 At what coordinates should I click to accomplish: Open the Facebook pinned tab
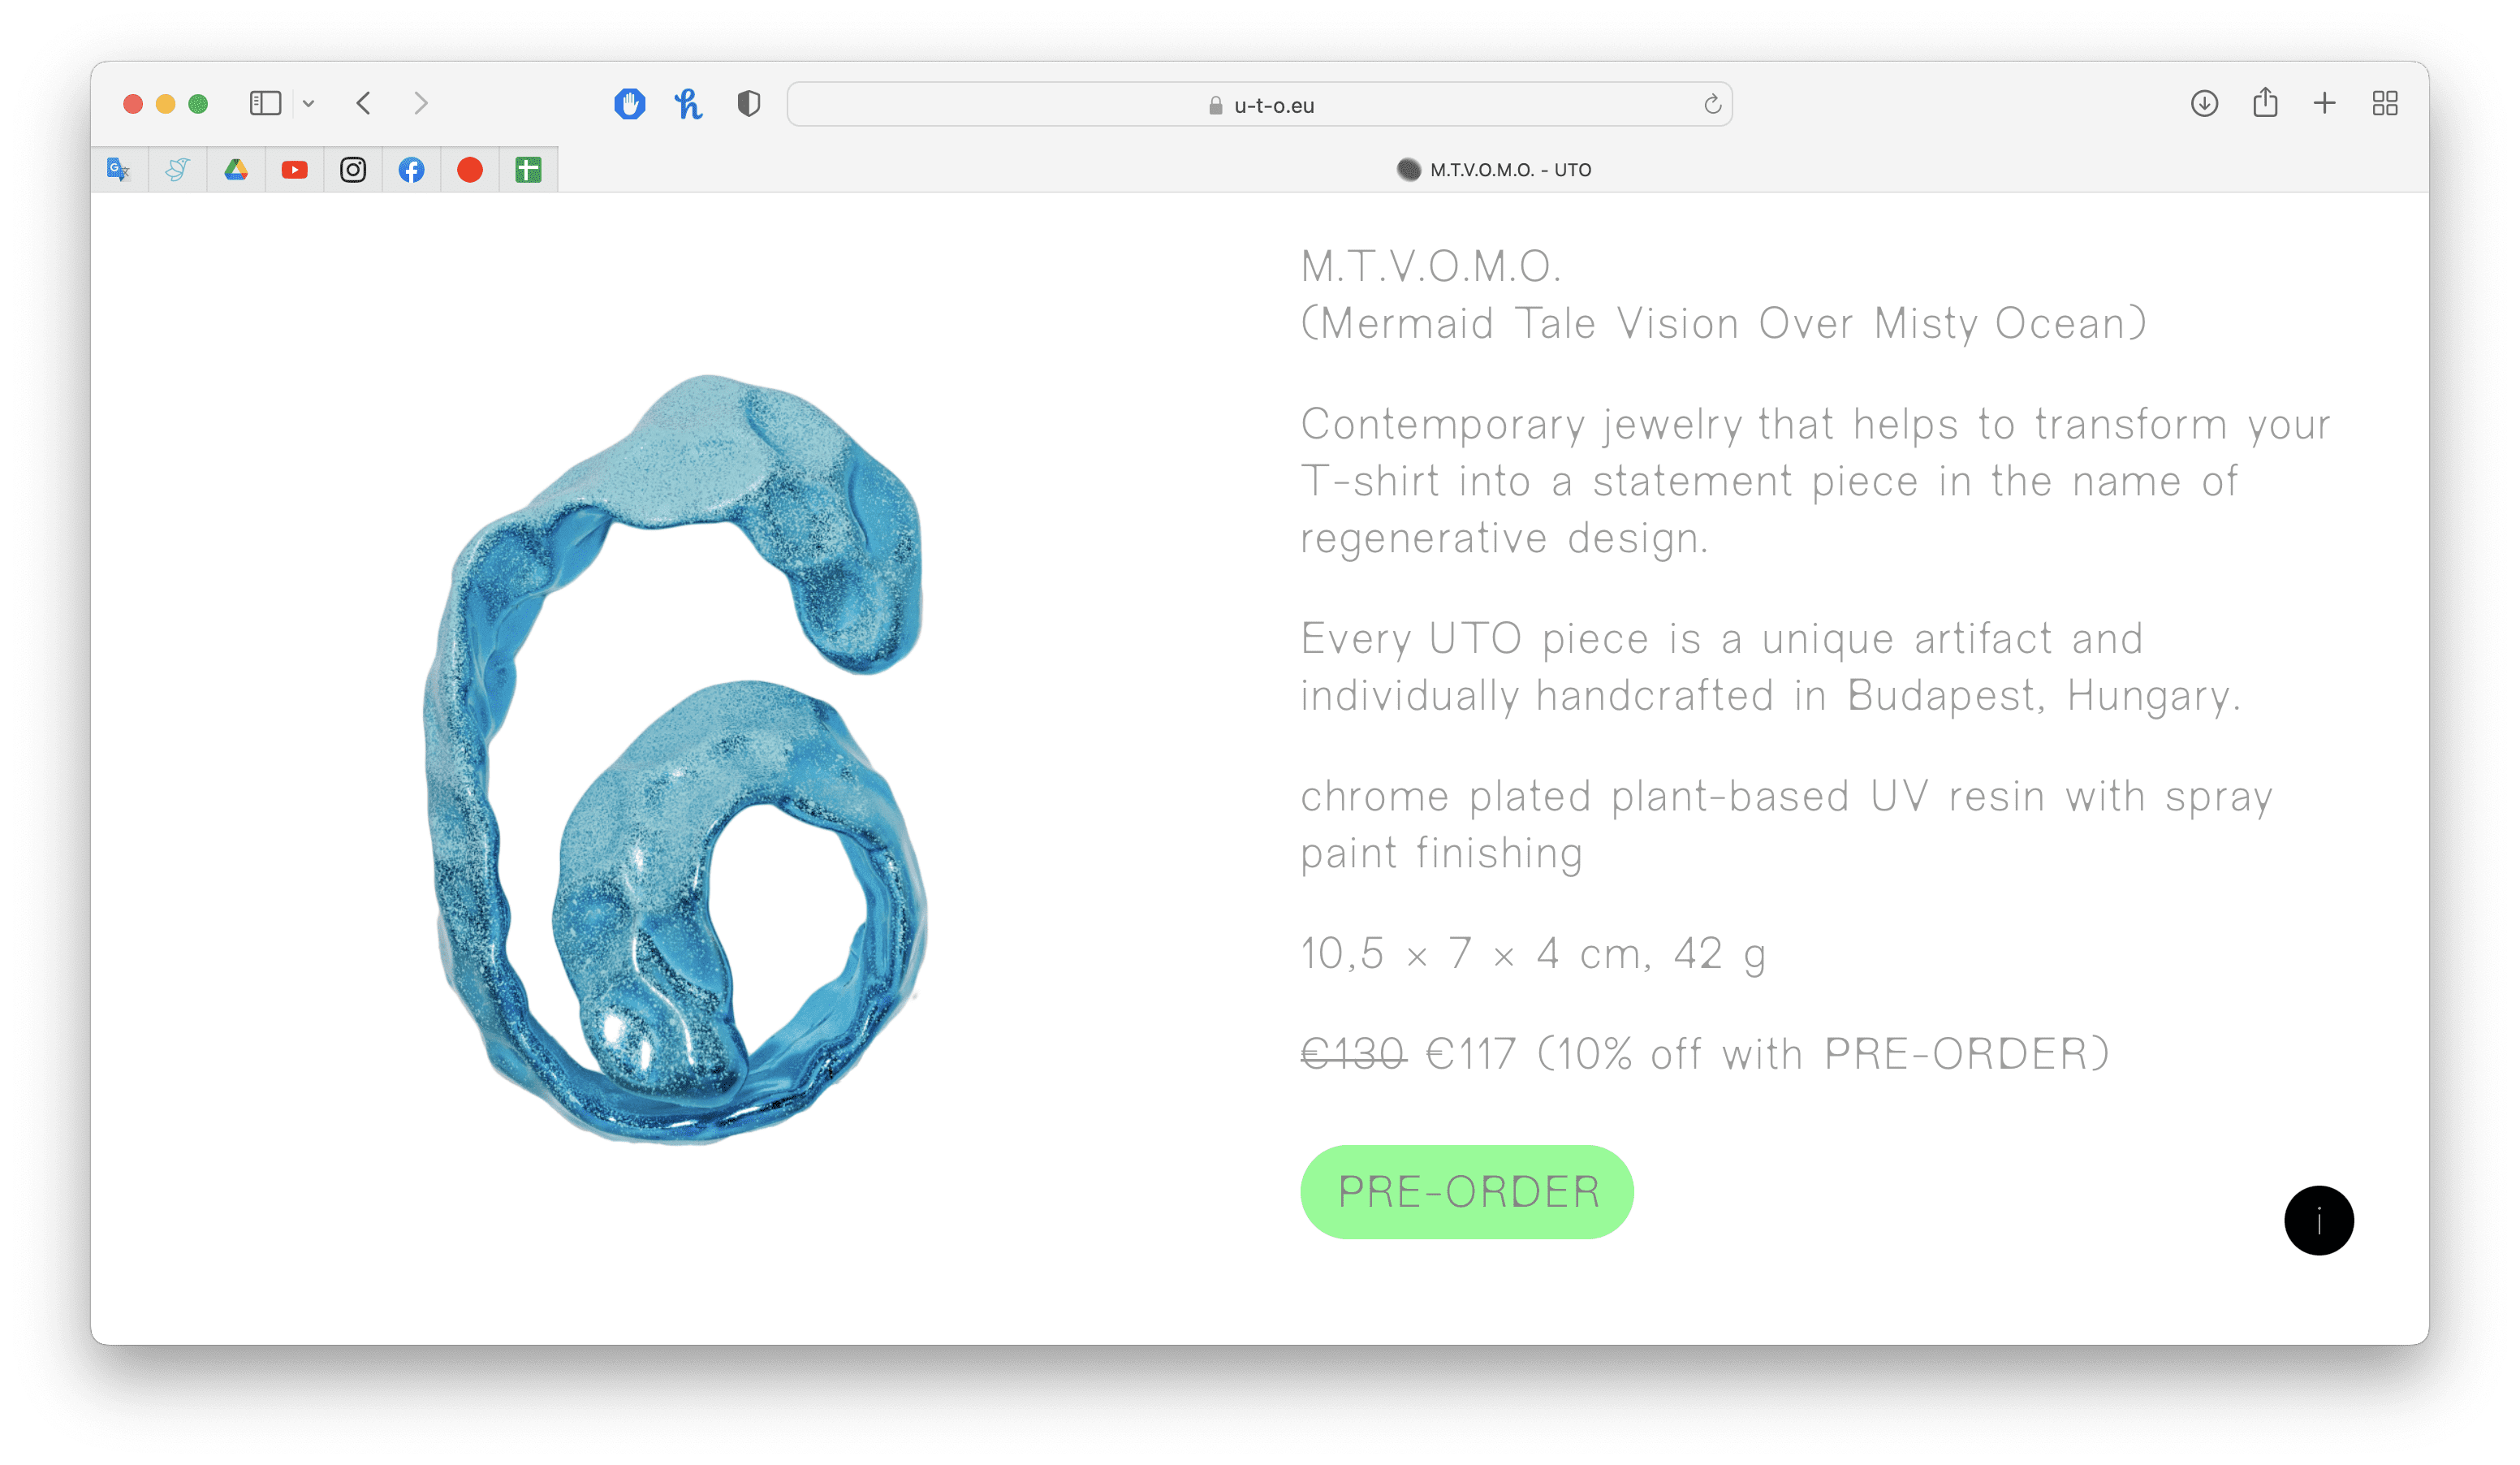coord(411,170)
